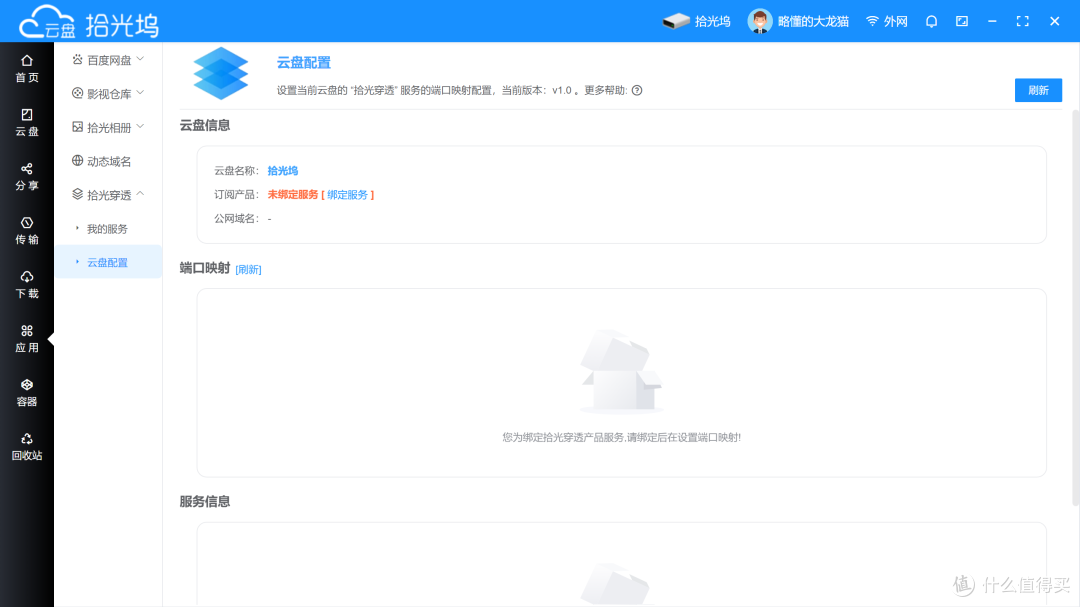Viewport: 1080px width, 607px height.
Task: Close the 拾光坞 window
Action: point(1055,21)
